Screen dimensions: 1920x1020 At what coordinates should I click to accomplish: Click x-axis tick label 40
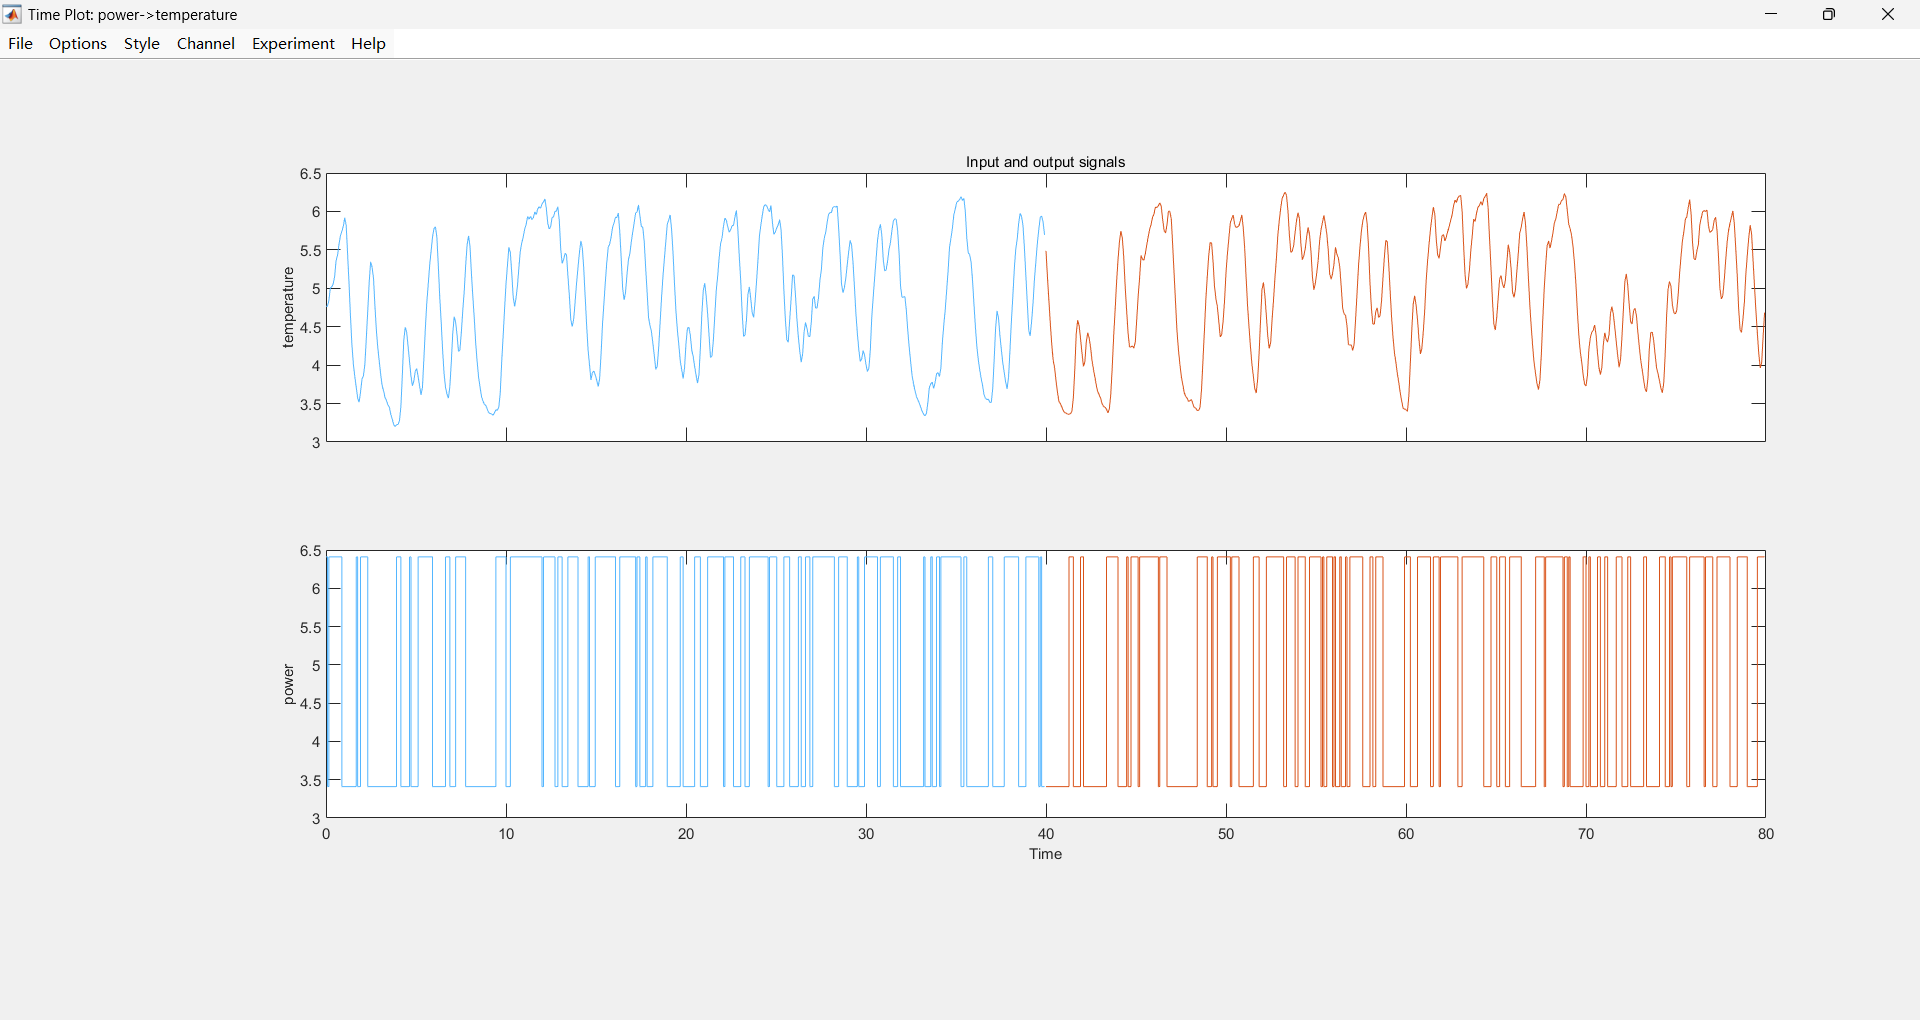(1046, 834)
